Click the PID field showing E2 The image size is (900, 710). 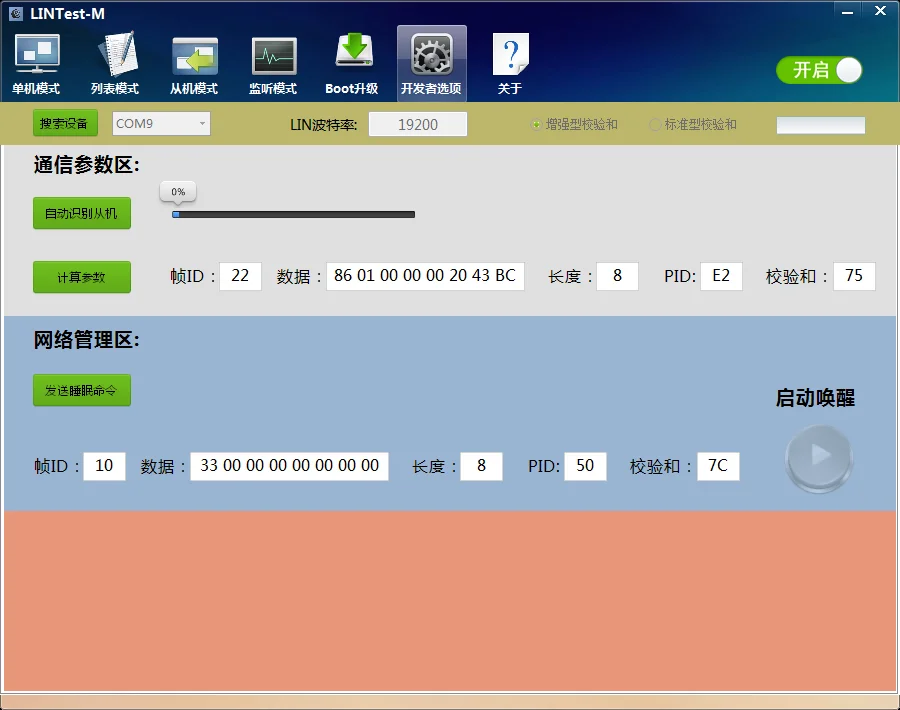721,276
